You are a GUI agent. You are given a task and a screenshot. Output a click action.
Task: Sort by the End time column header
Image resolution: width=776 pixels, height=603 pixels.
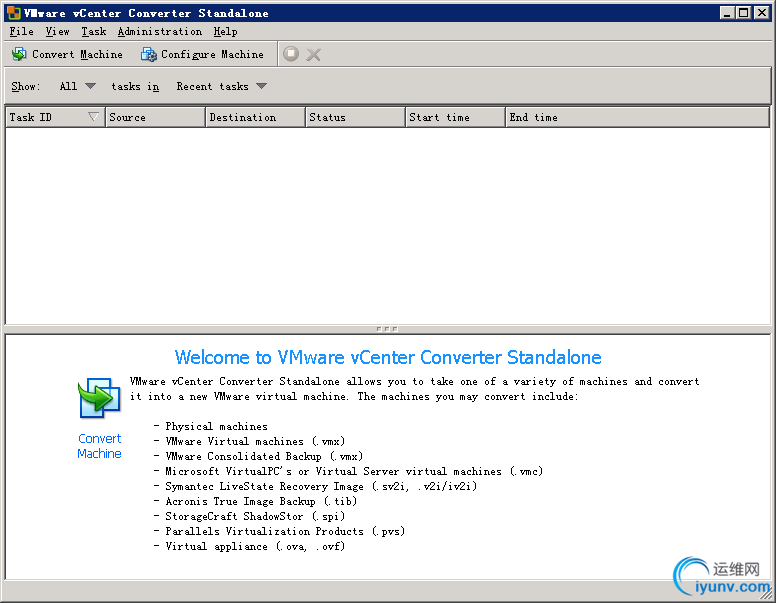(x=637, y=117)
